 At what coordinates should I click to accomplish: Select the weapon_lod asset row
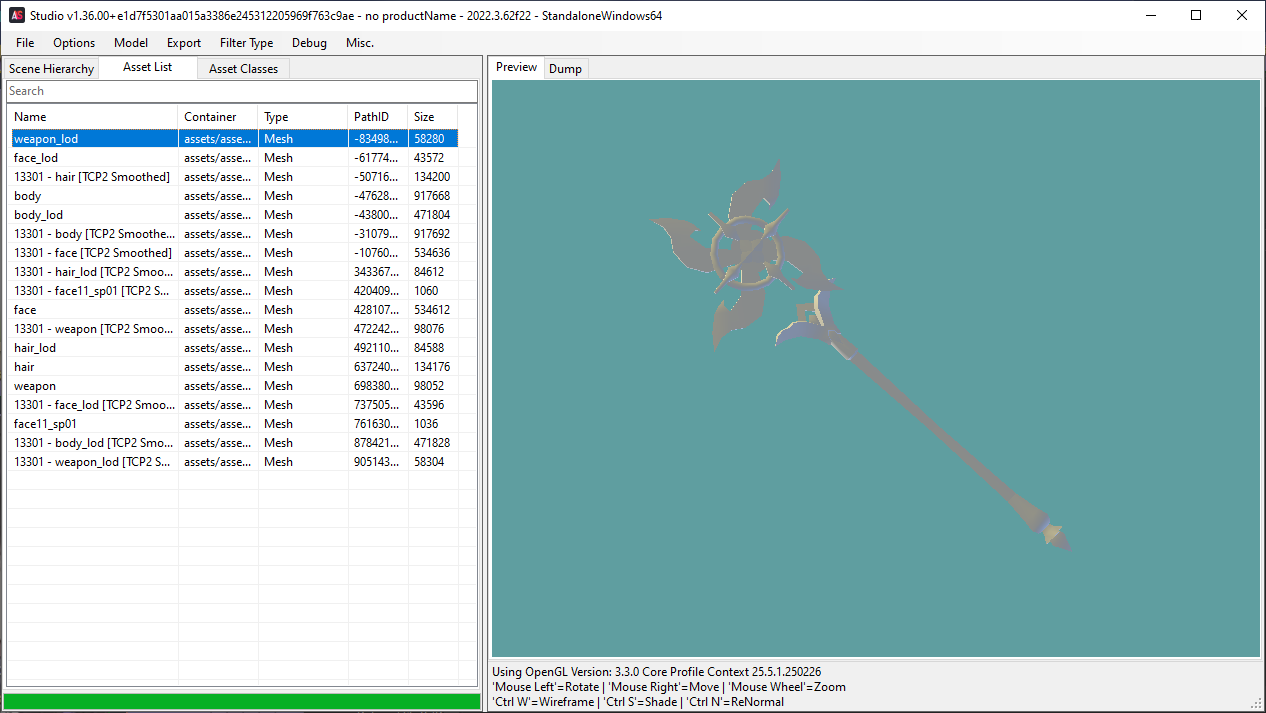coord(234,139)
